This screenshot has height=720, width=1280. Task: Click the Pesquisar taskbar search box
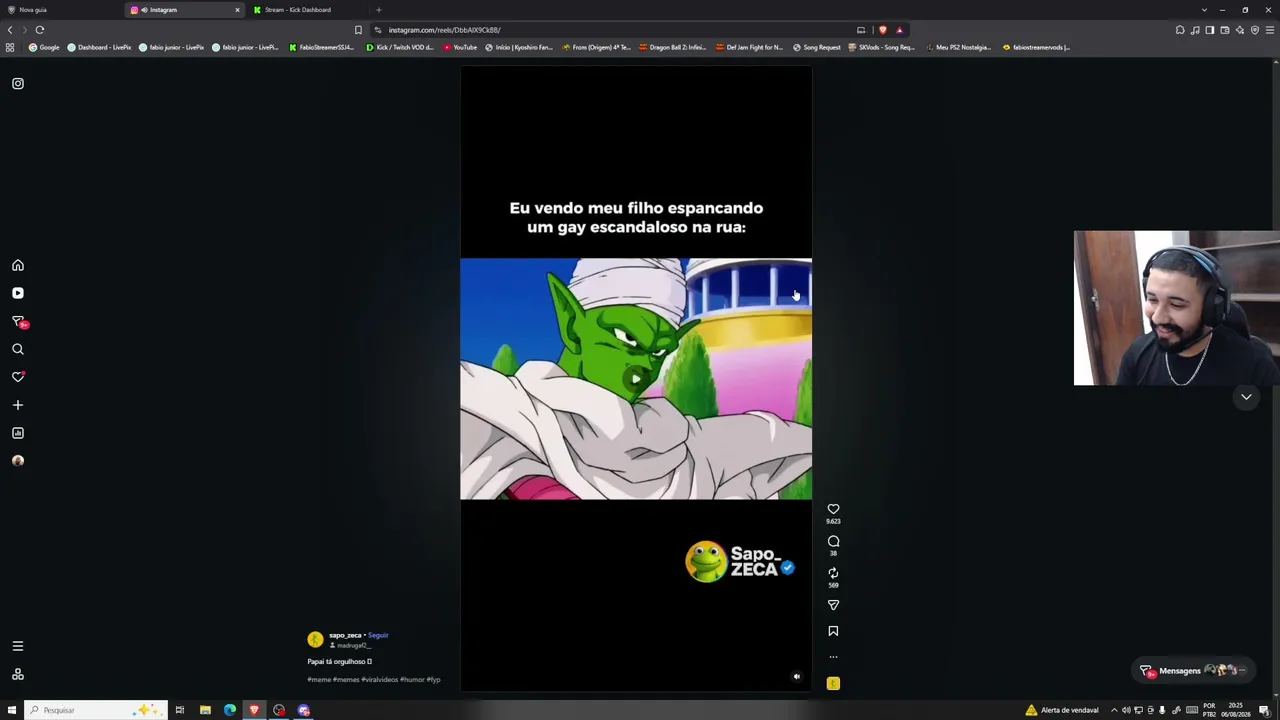pos(95,710)
